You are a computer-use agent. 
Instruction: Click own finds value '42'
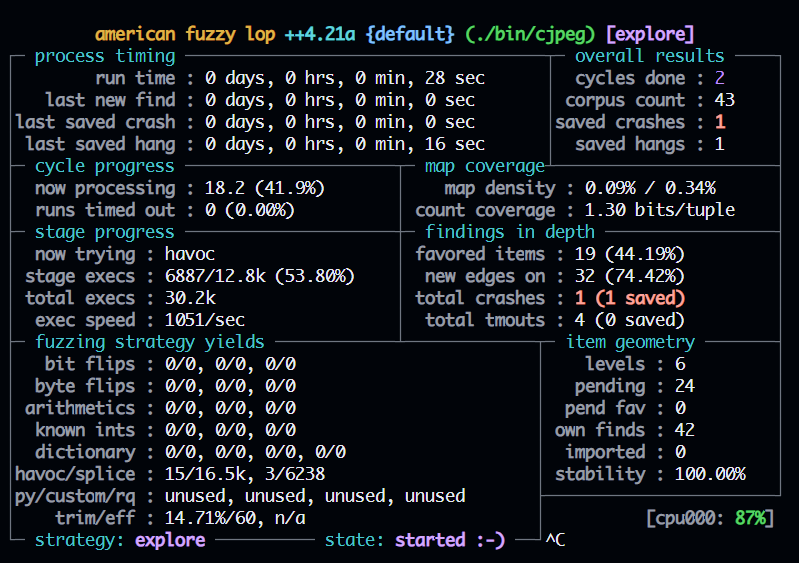tap(685, 430)
